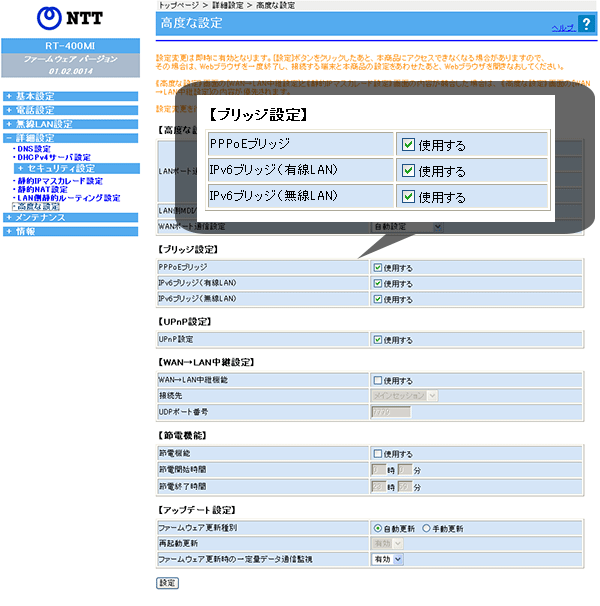This screenshot has width=600, height=606.
Task: Toggle the IPv6ブリッジ(無線LAN) checkbox in the table
Action: 378,299
